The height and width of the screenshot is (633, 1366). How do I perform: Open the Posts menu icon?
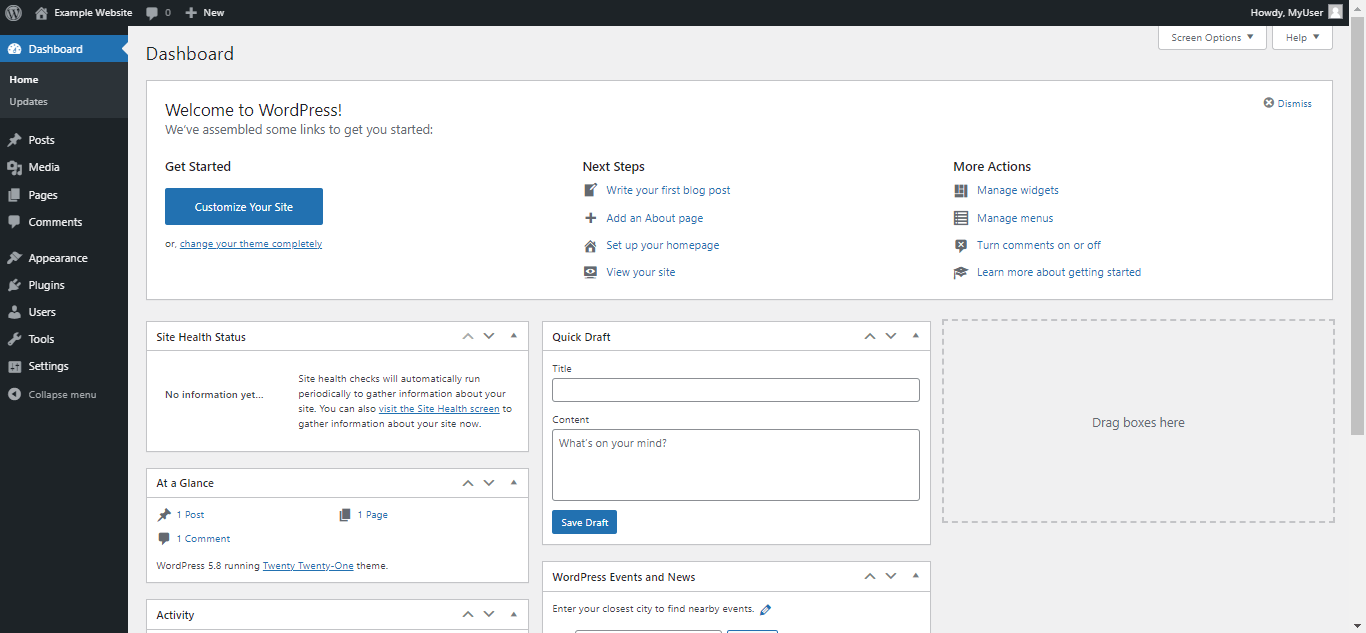tap(16, 139)
